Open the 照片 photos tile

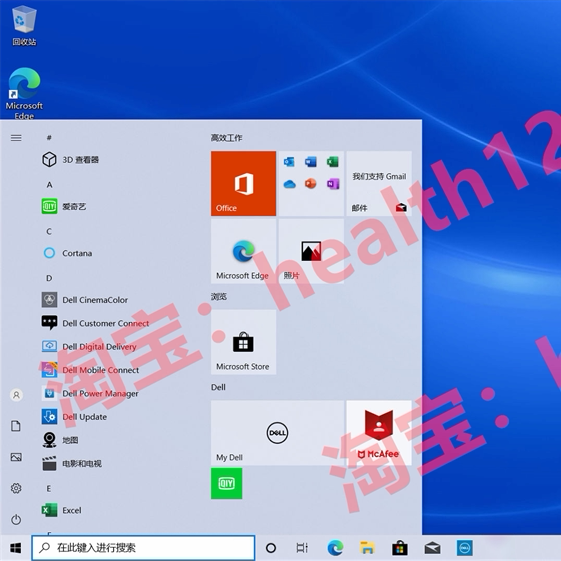[311, 251]
